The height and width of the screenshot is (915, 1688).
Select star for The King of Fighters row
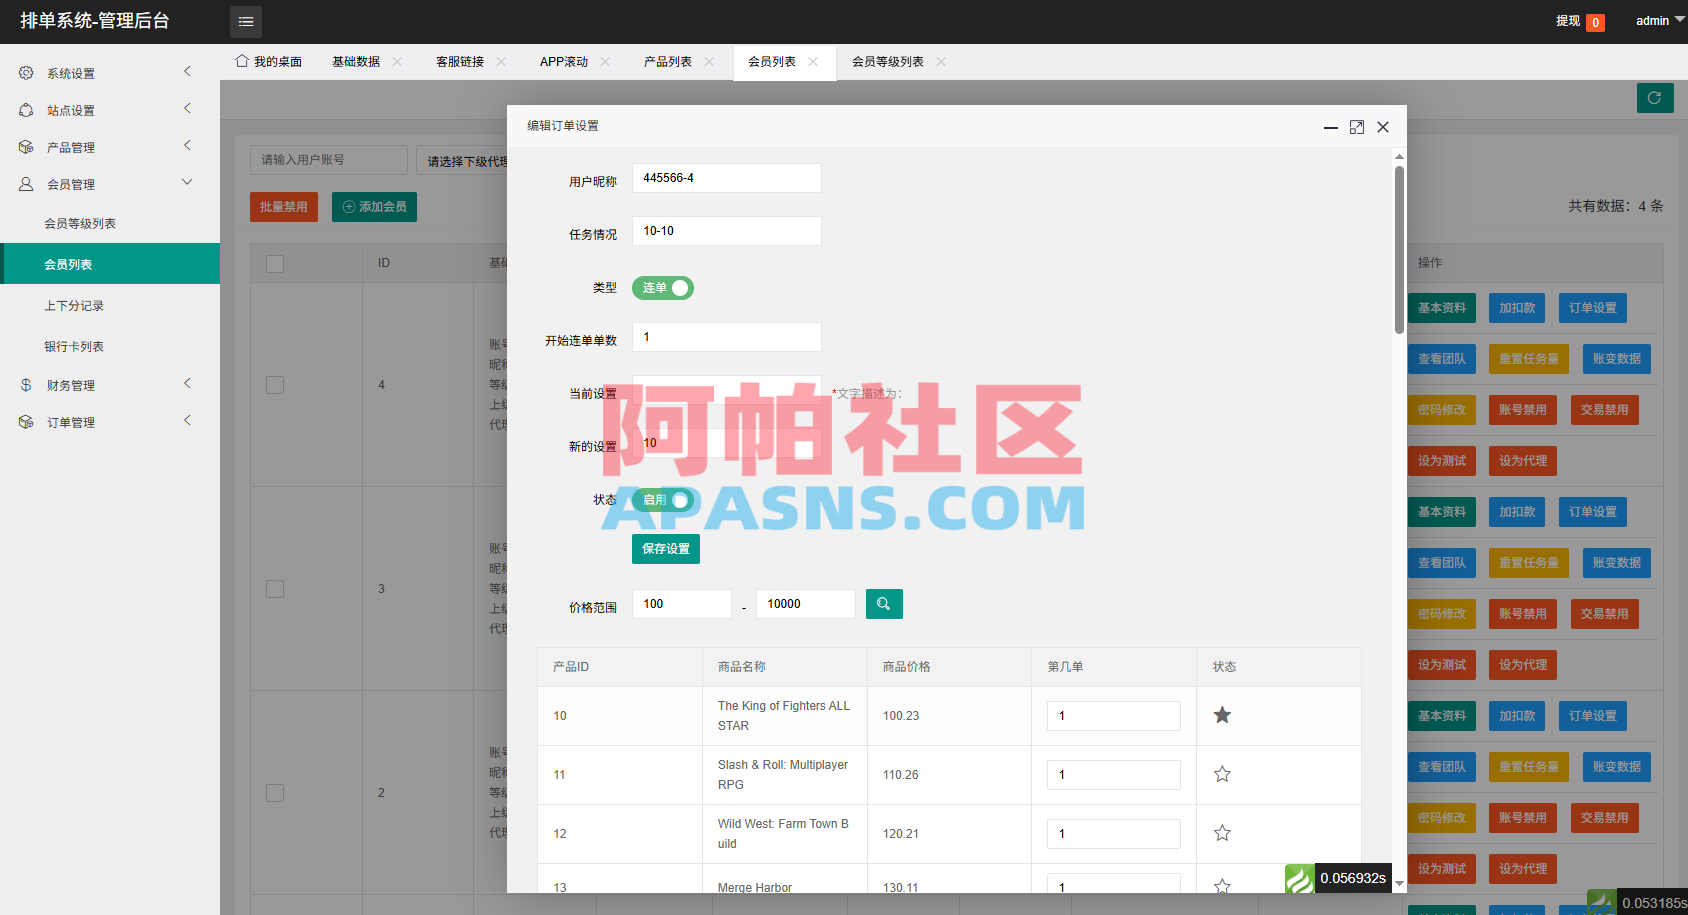tap(1222, 715)
